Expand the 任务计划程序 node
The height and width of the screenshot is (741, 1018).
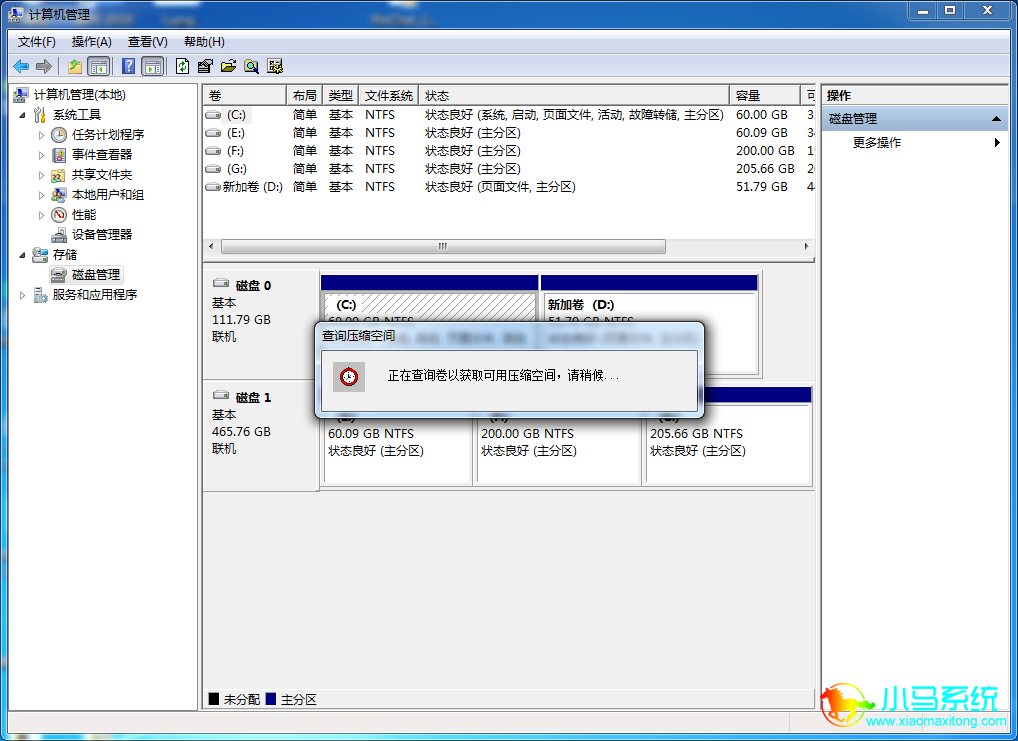point(42,135)
